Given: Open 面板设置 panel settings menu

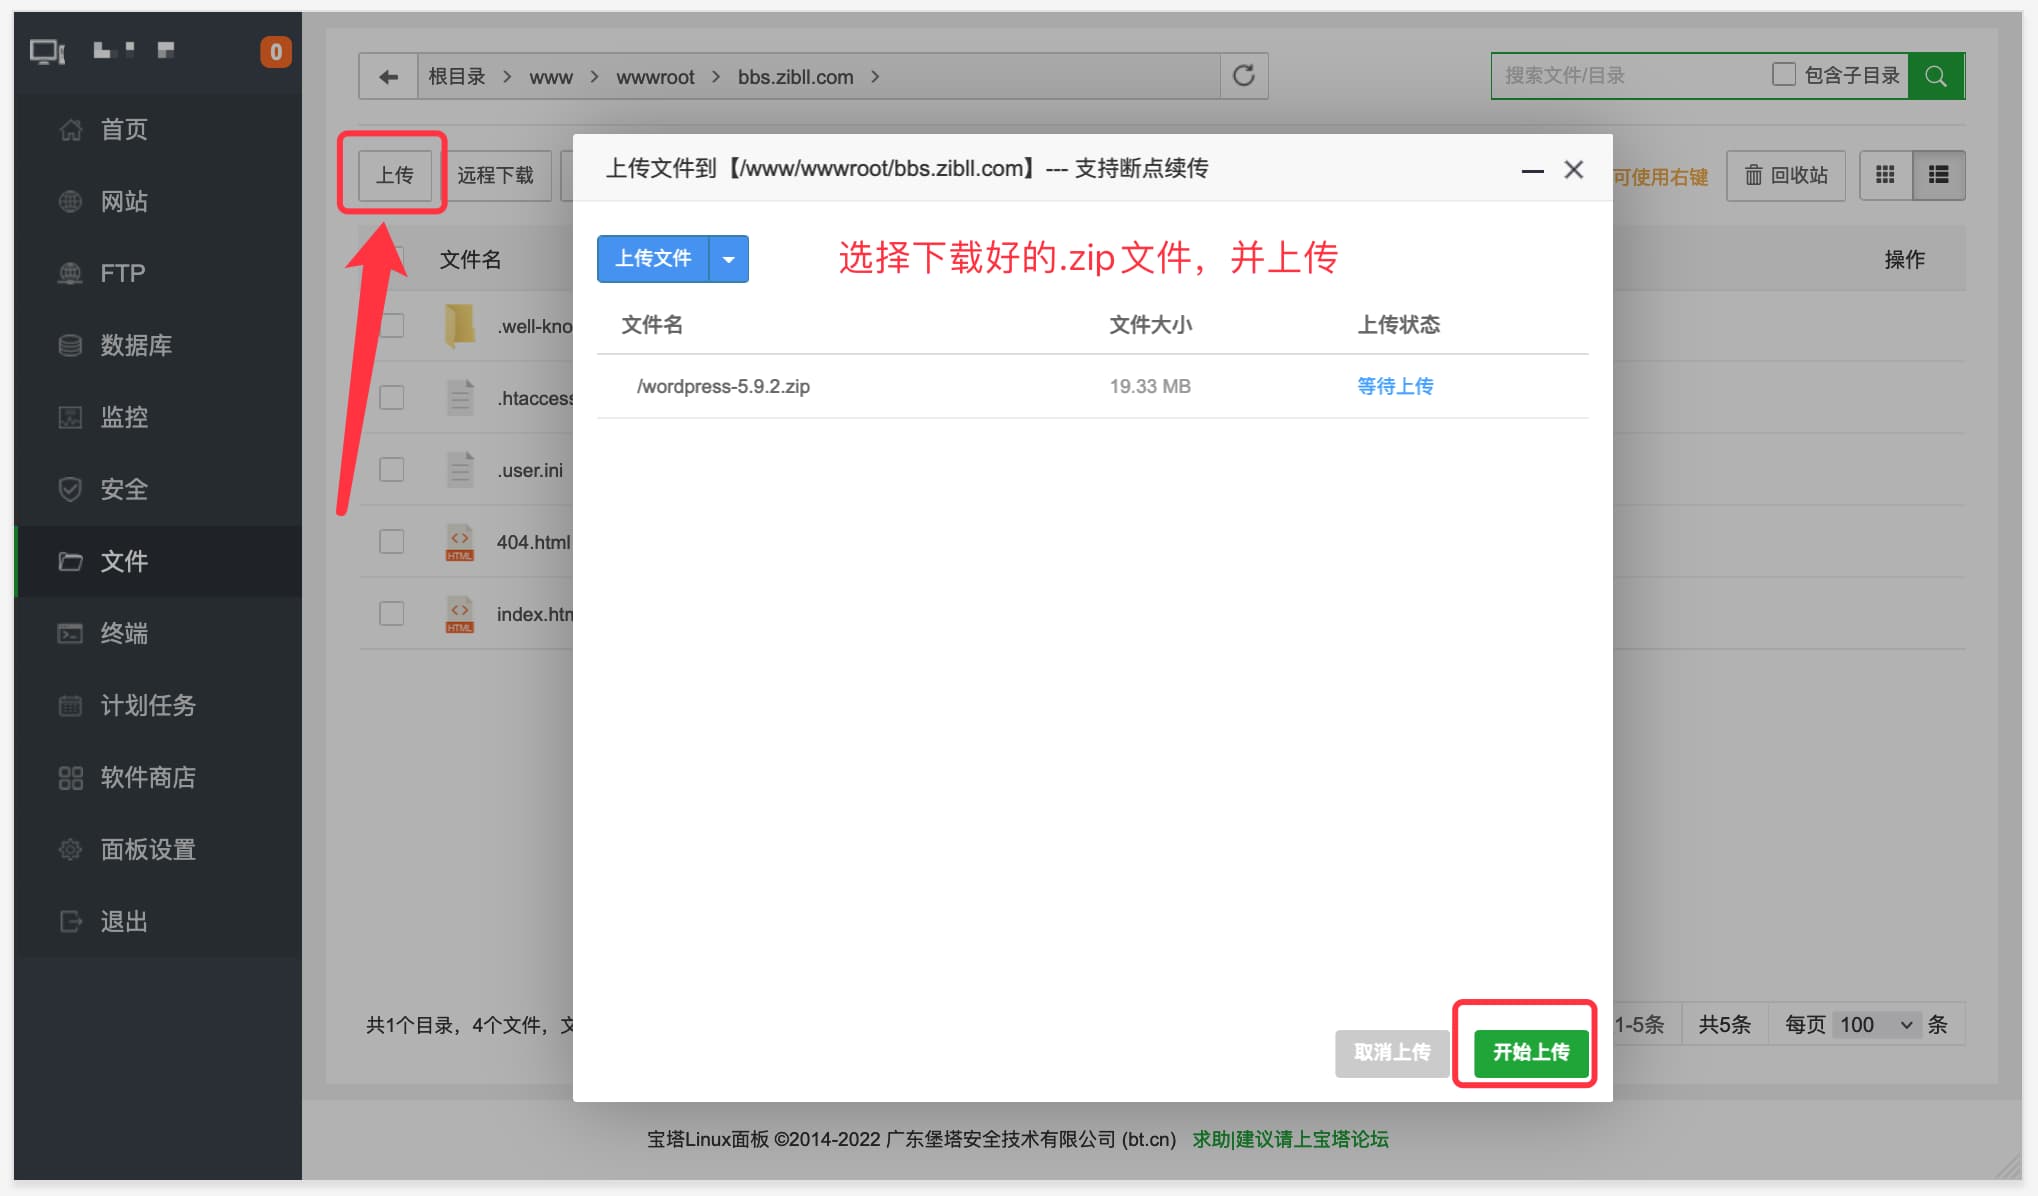Looking at the screenshot, I should point(147,849).
